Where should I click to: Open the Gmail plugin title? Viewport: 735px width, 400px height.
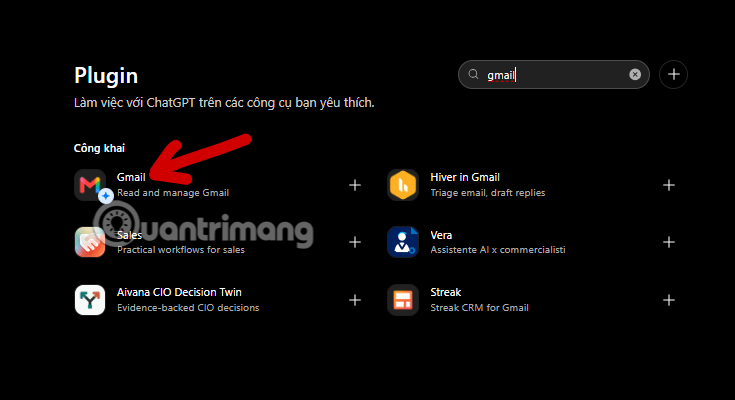131,177
